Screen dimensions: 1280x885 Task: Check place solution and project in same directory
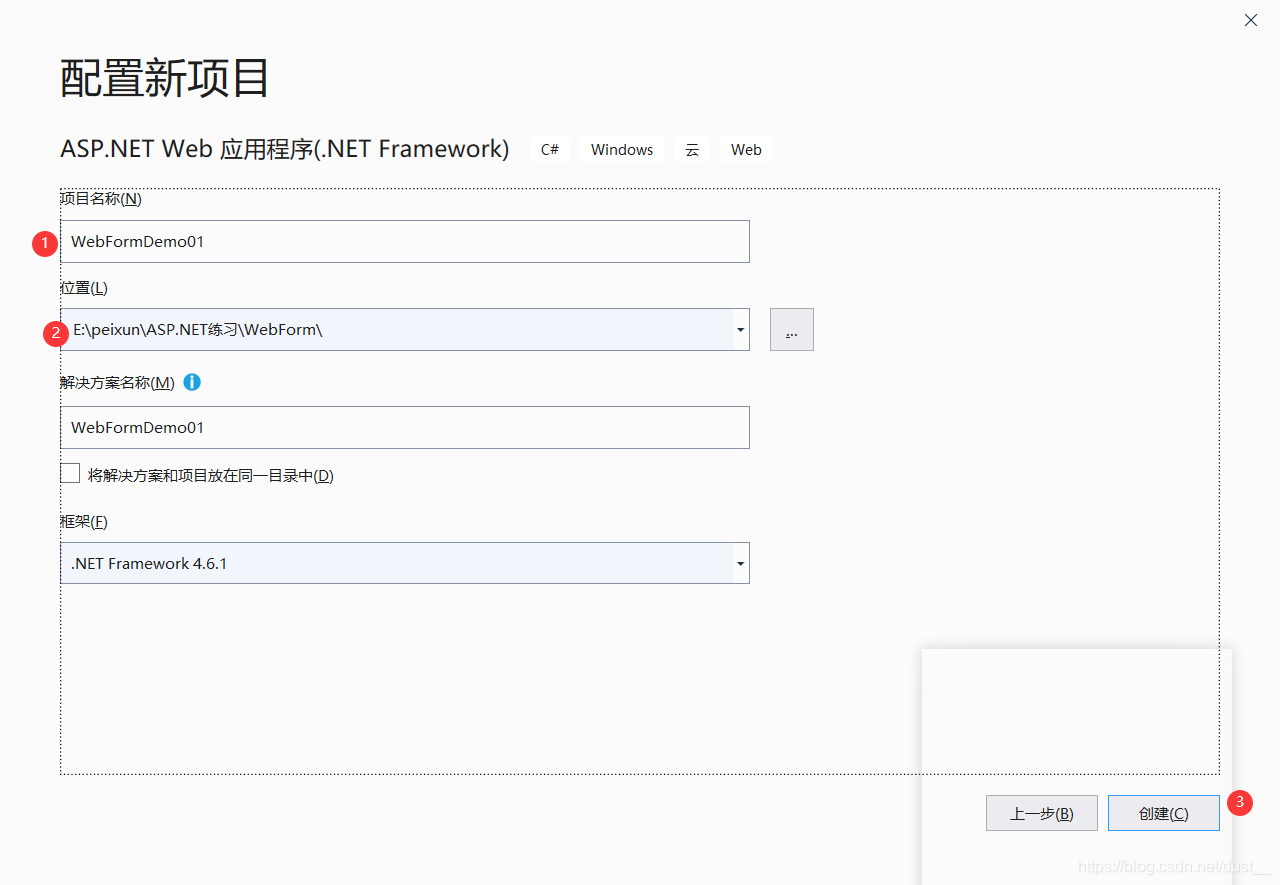point(70,474)
